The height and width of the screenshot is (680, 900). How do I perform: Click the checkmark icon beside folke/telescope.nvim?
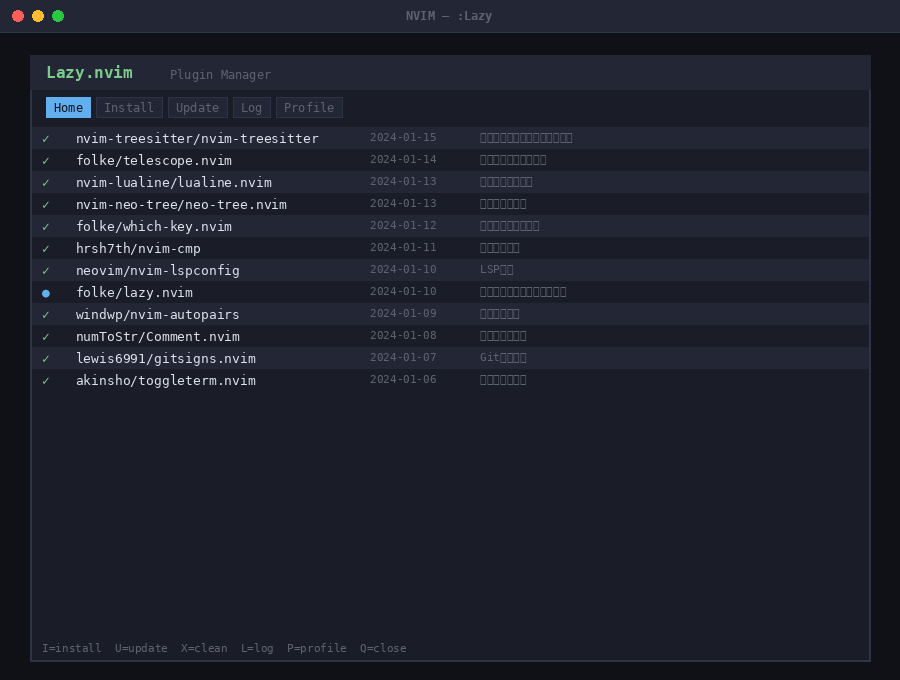pyautogui.click(x=46, y=161)
